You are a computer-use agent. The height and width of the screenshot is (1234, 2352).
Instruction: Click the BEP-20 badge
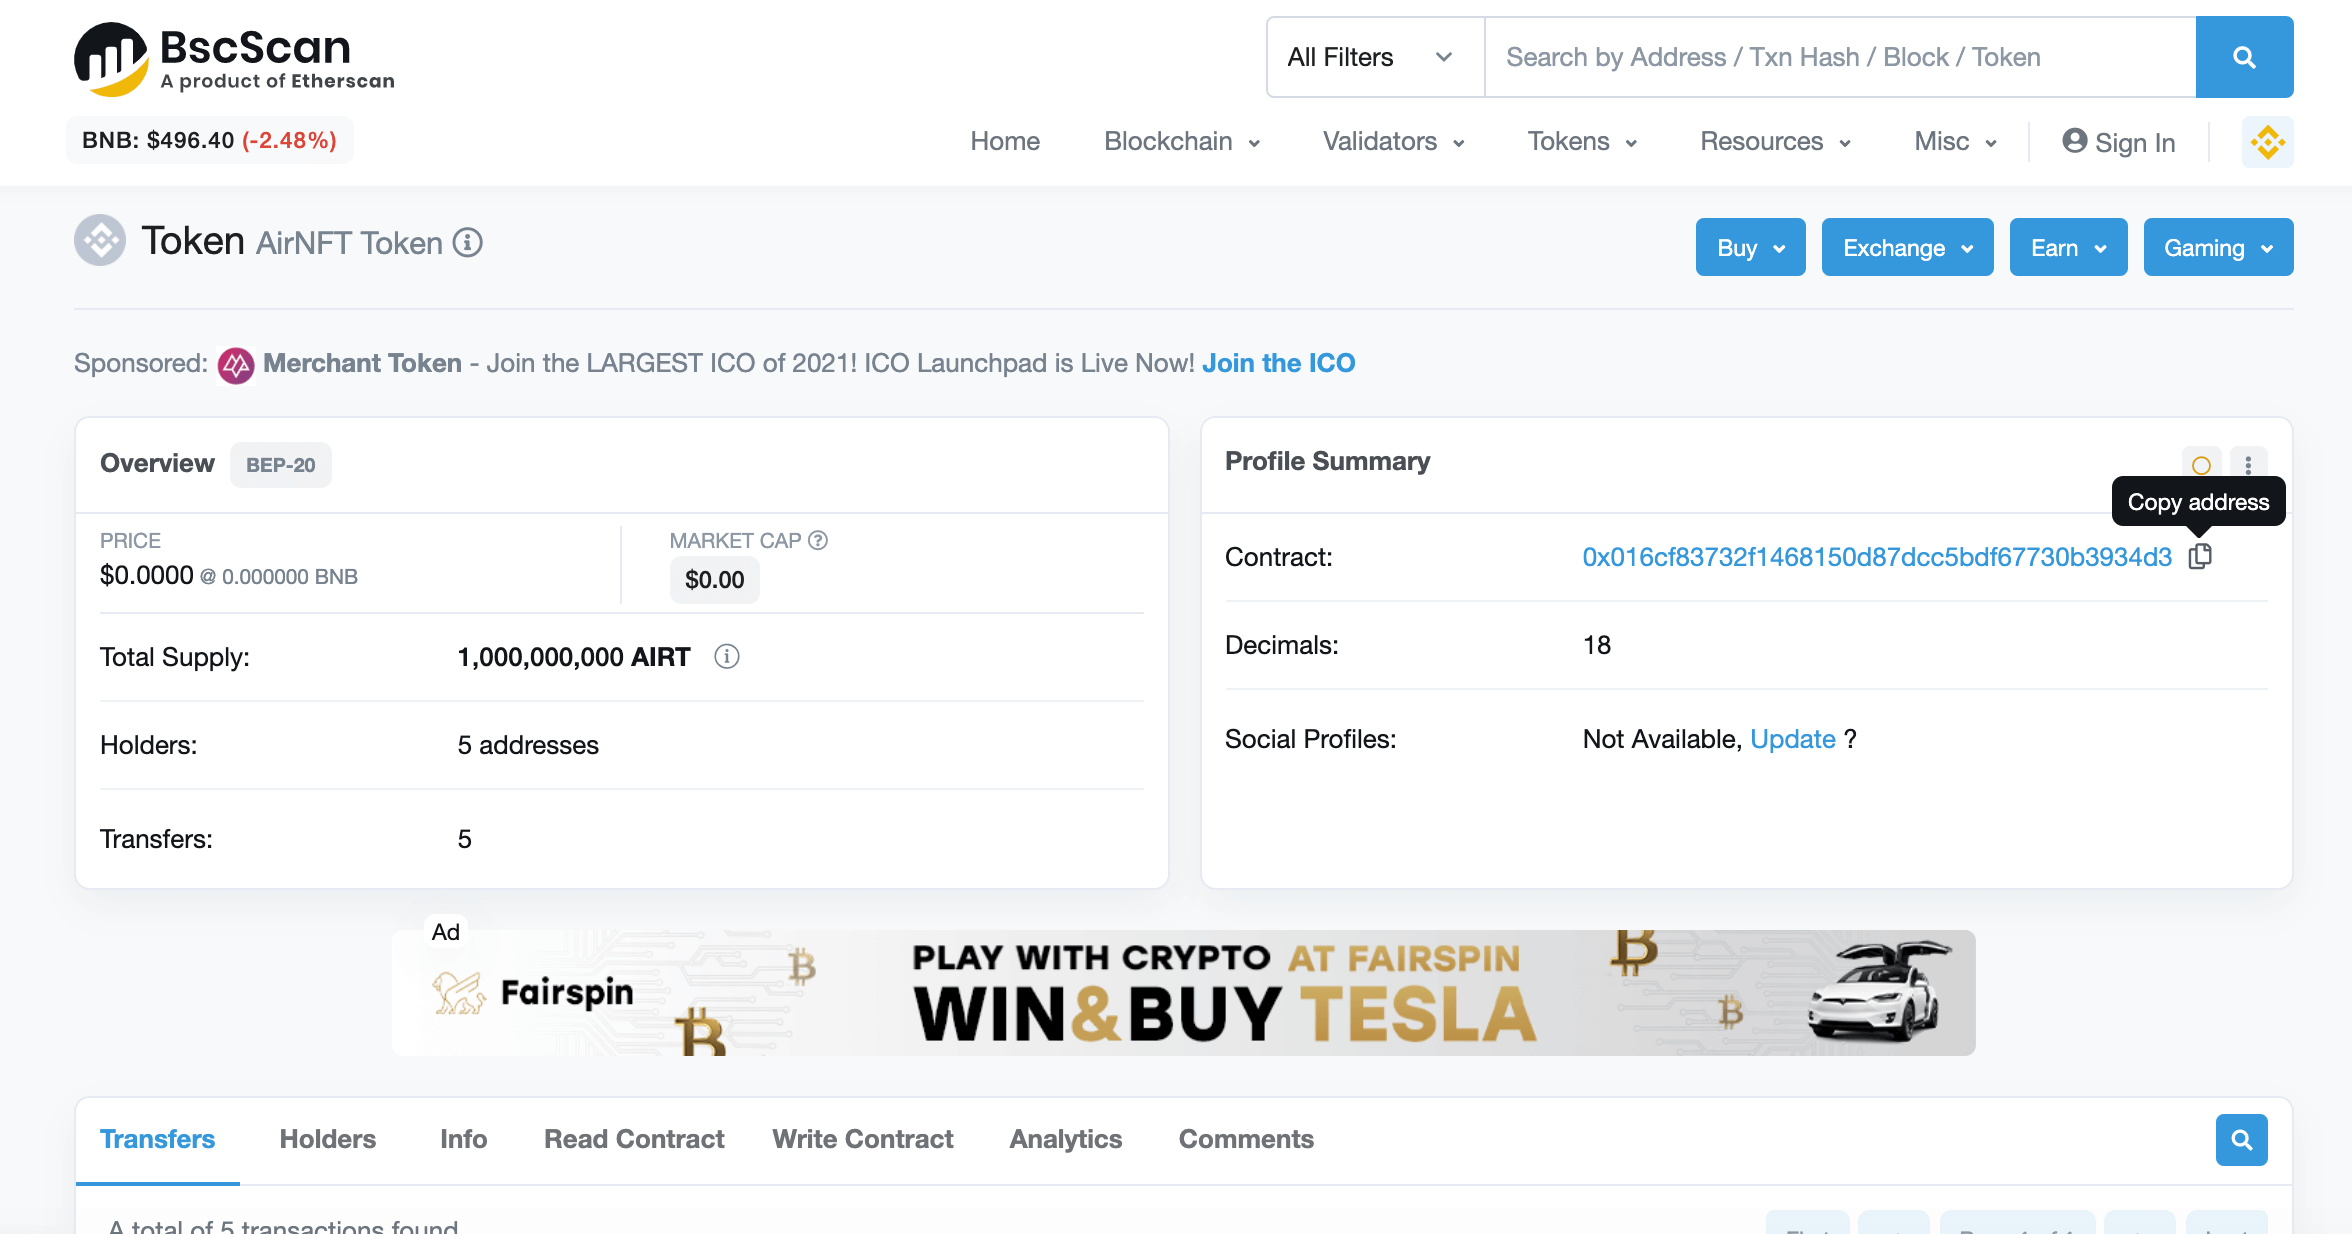(x=280, y=465)
